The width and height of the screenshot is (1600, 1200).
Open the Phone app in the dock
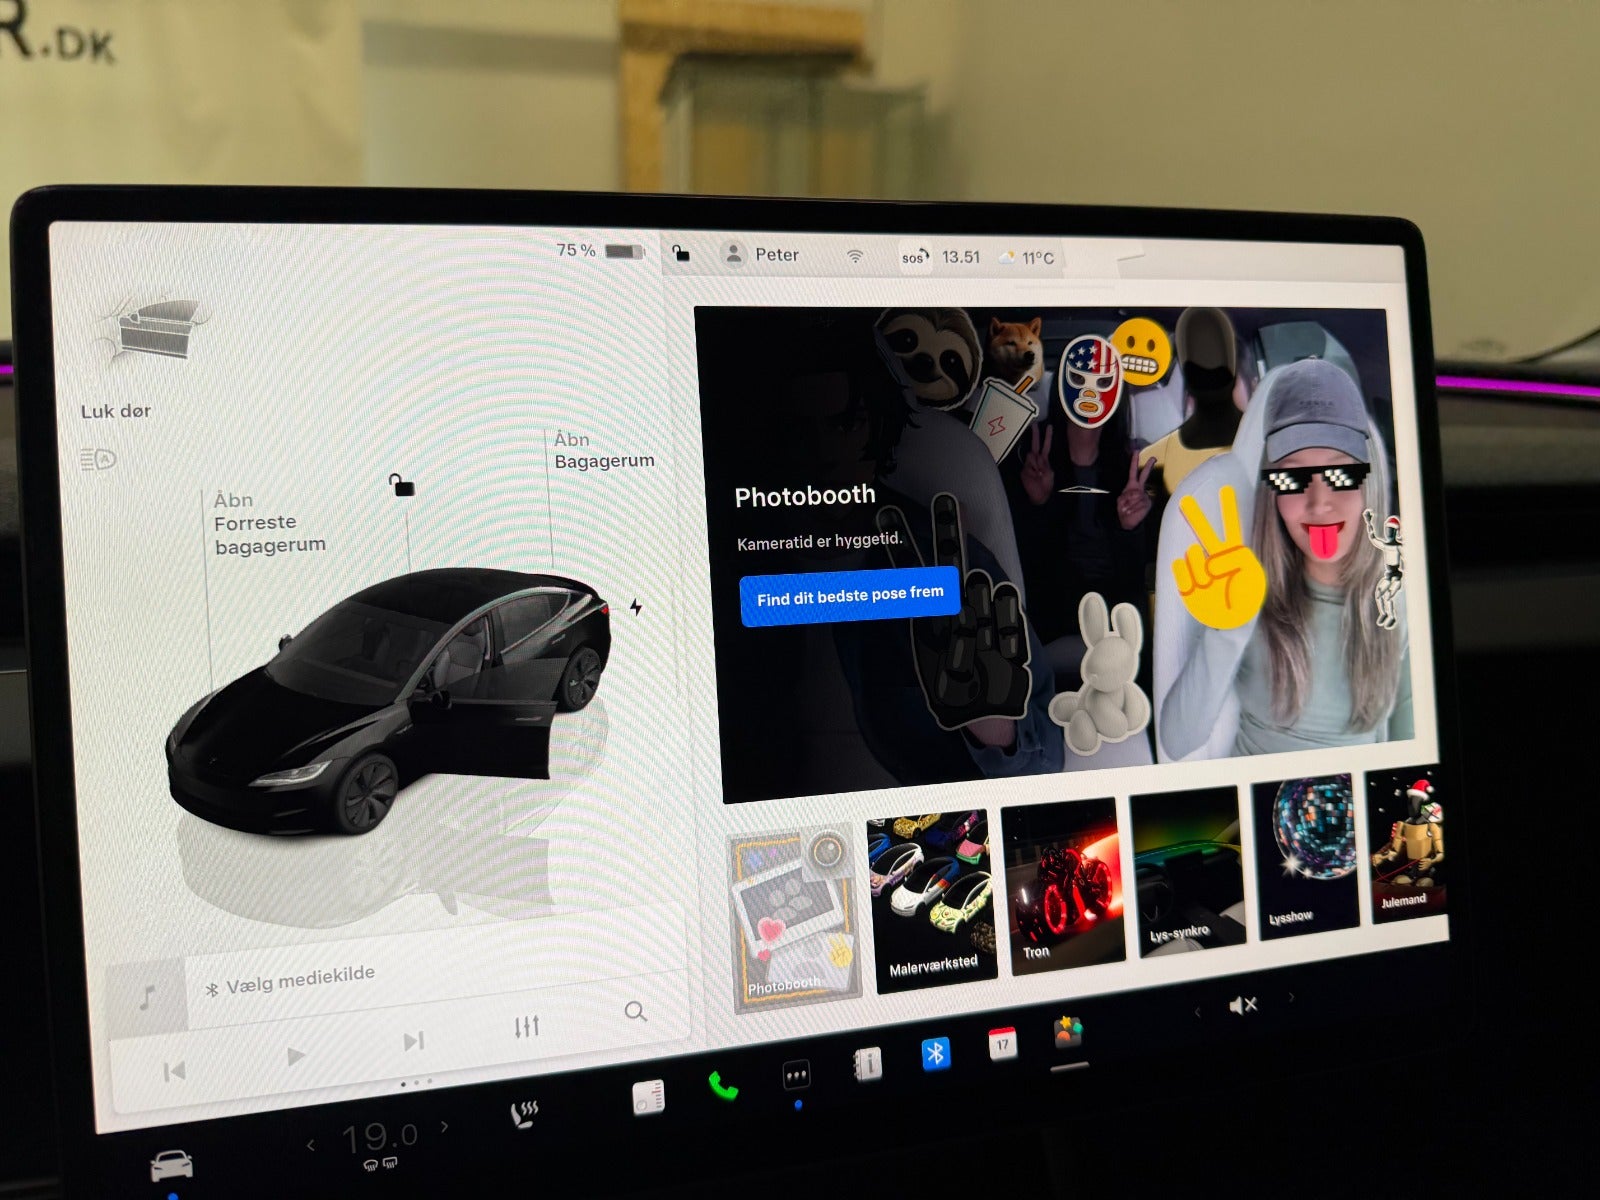click(x=722, y=1085)
